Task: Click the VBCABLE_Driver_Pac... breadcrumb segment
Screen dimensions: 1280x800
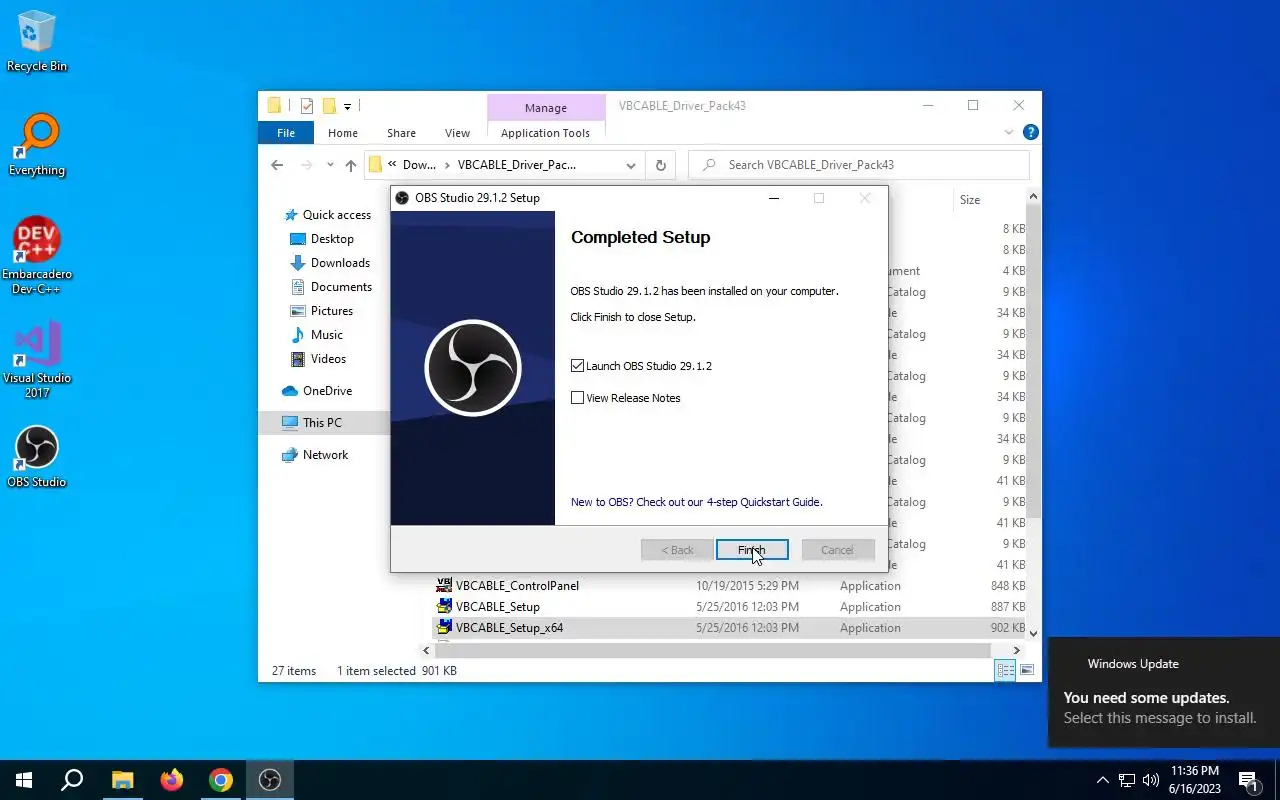Action: pos(517,165)
